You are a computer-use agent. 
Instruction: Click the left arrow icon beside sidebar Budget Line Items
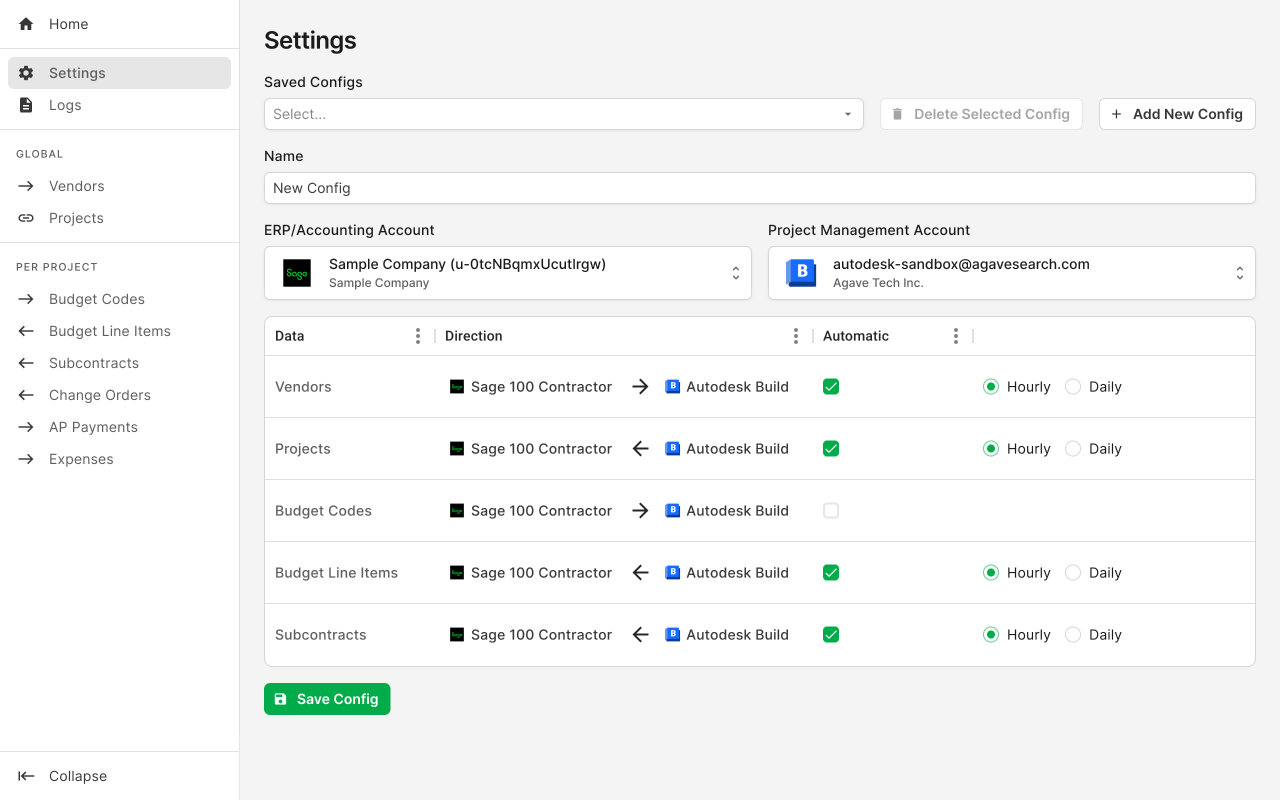click(26, 331)
